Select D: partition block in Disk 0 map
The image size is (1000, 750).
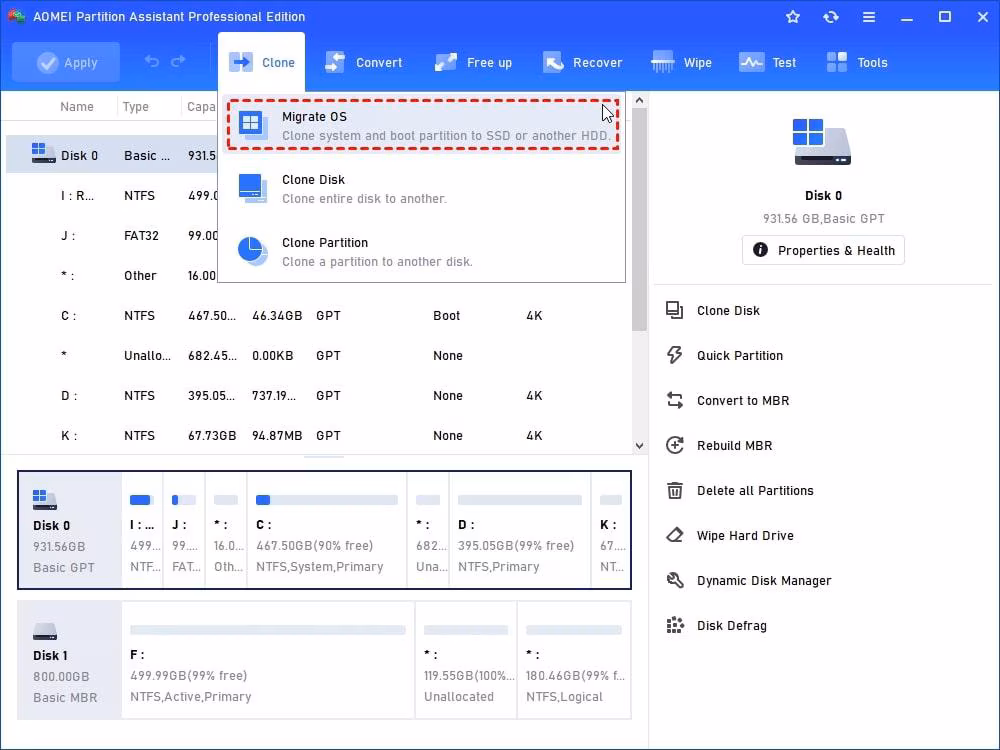point(520,530)
